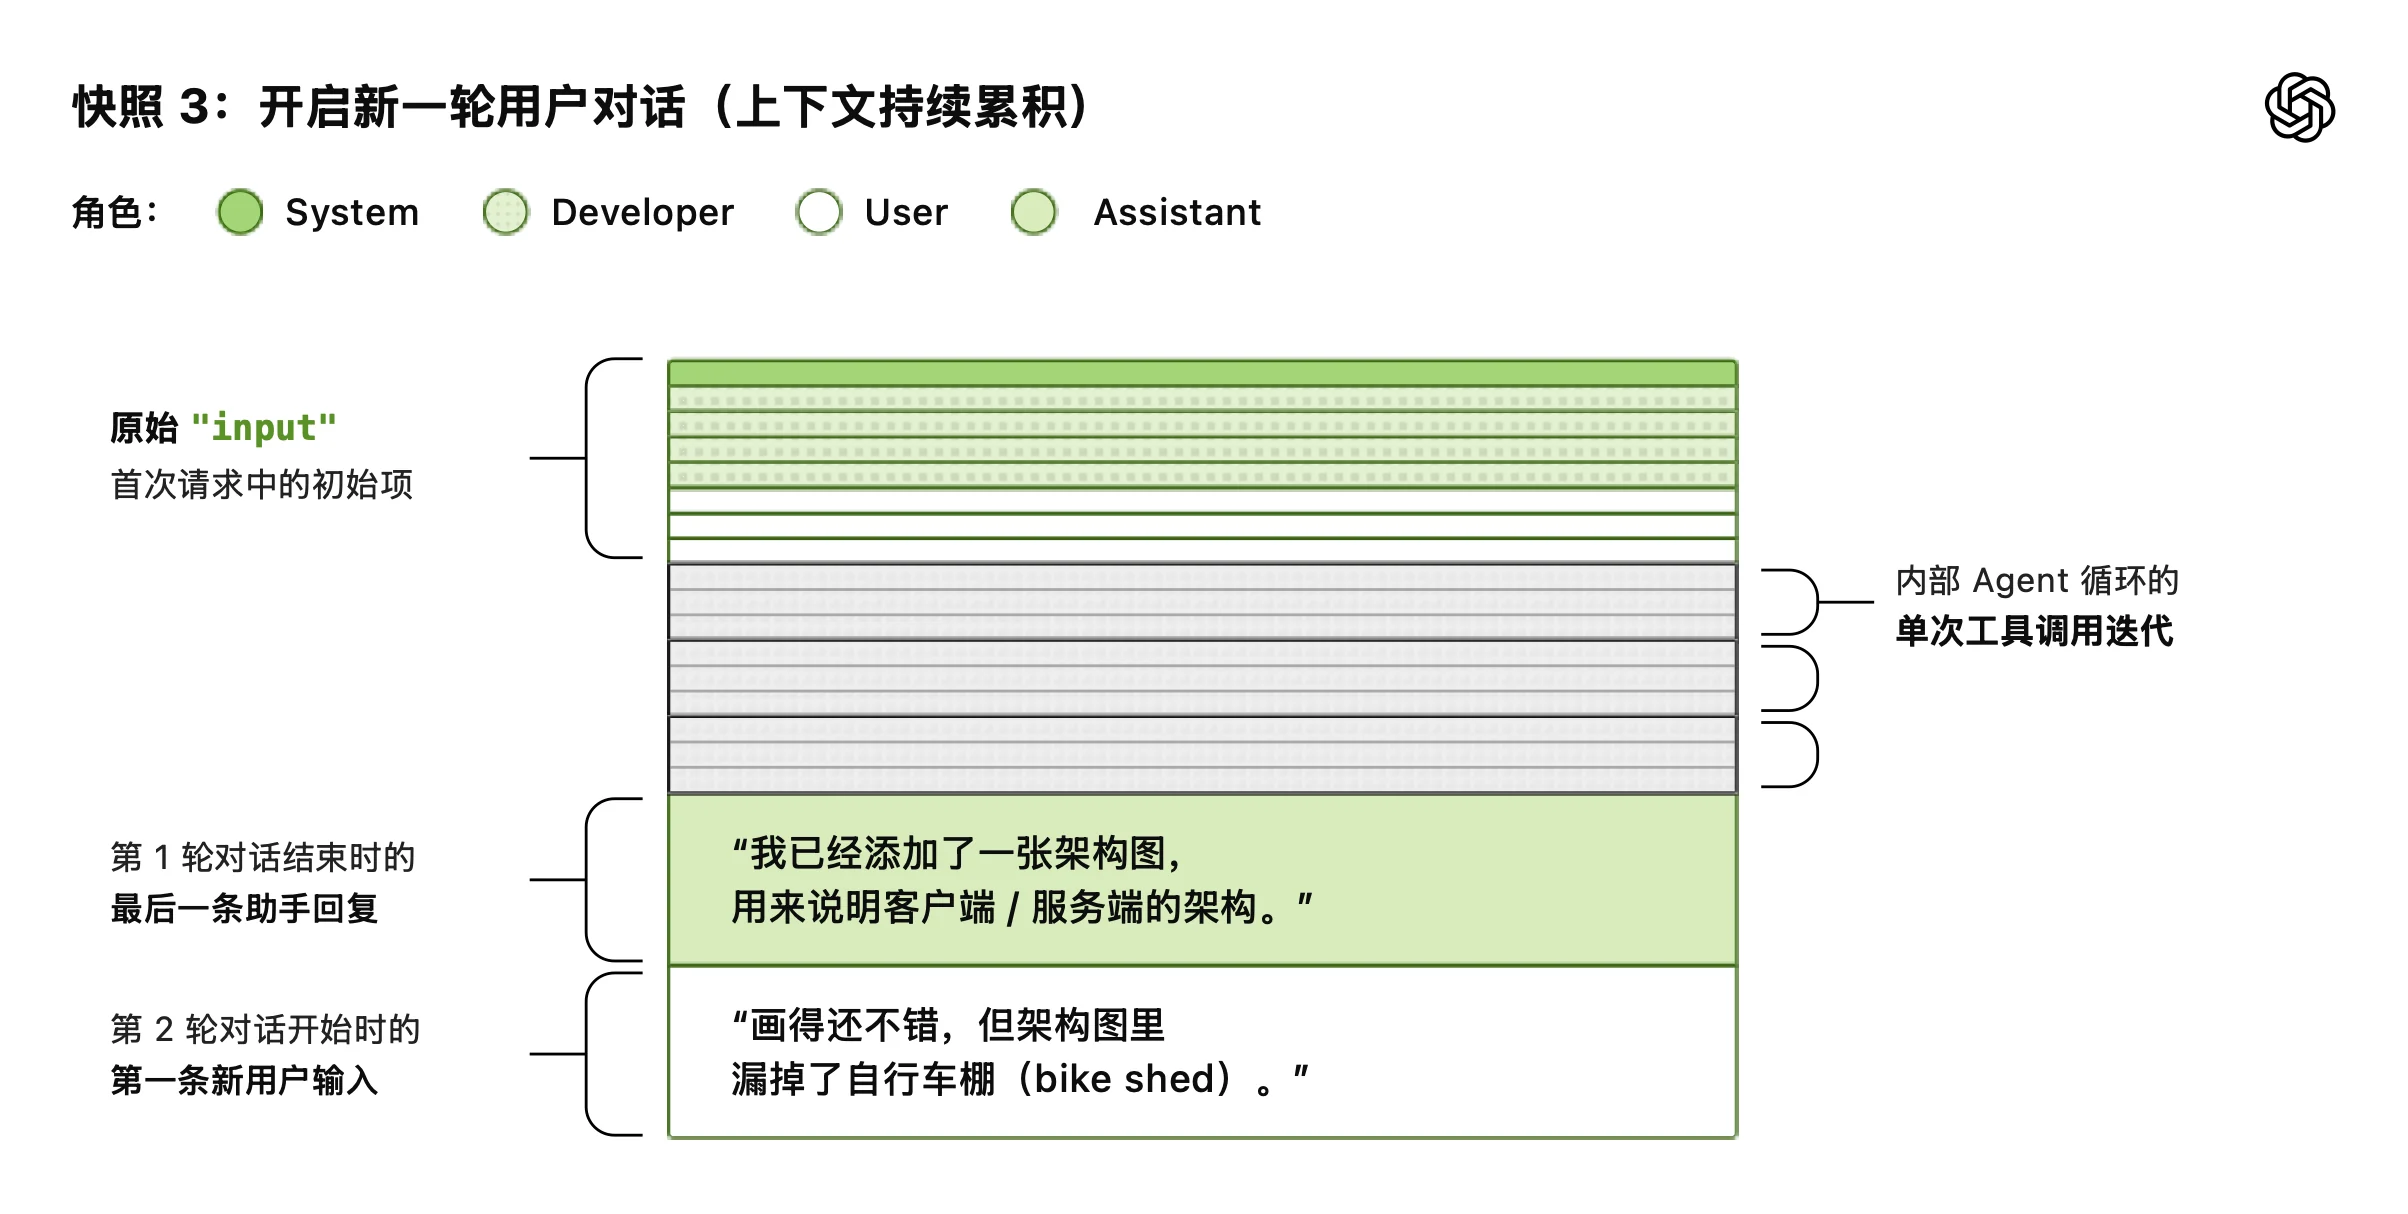This screenshot has width=2408, height=1214.
Task: Click the Assistant role light green circle
Action: tap(1034, 212)
